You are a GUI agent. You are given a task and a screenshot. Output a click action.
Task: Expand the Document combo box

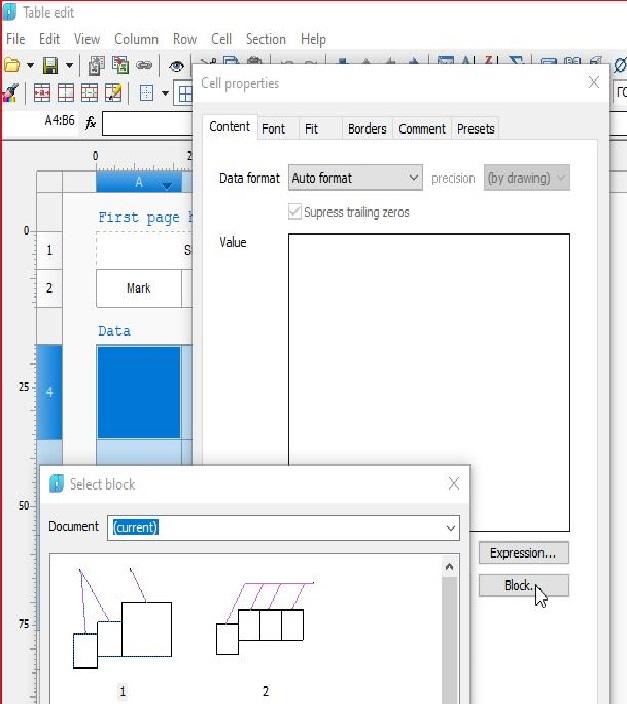[x=450, y=527]
